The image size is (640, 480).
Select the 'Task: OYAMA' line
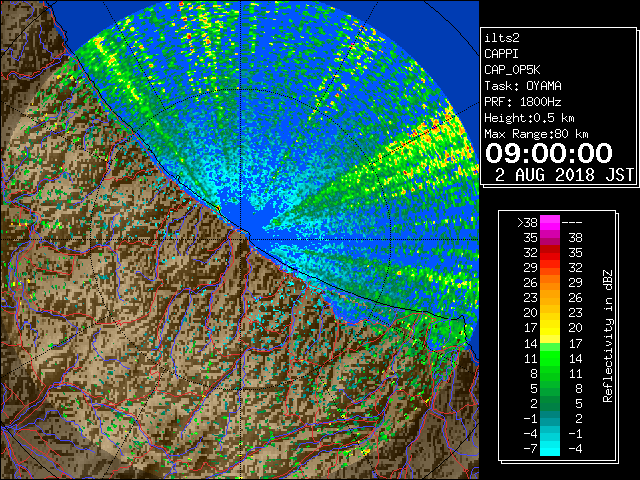coord(523,86)
